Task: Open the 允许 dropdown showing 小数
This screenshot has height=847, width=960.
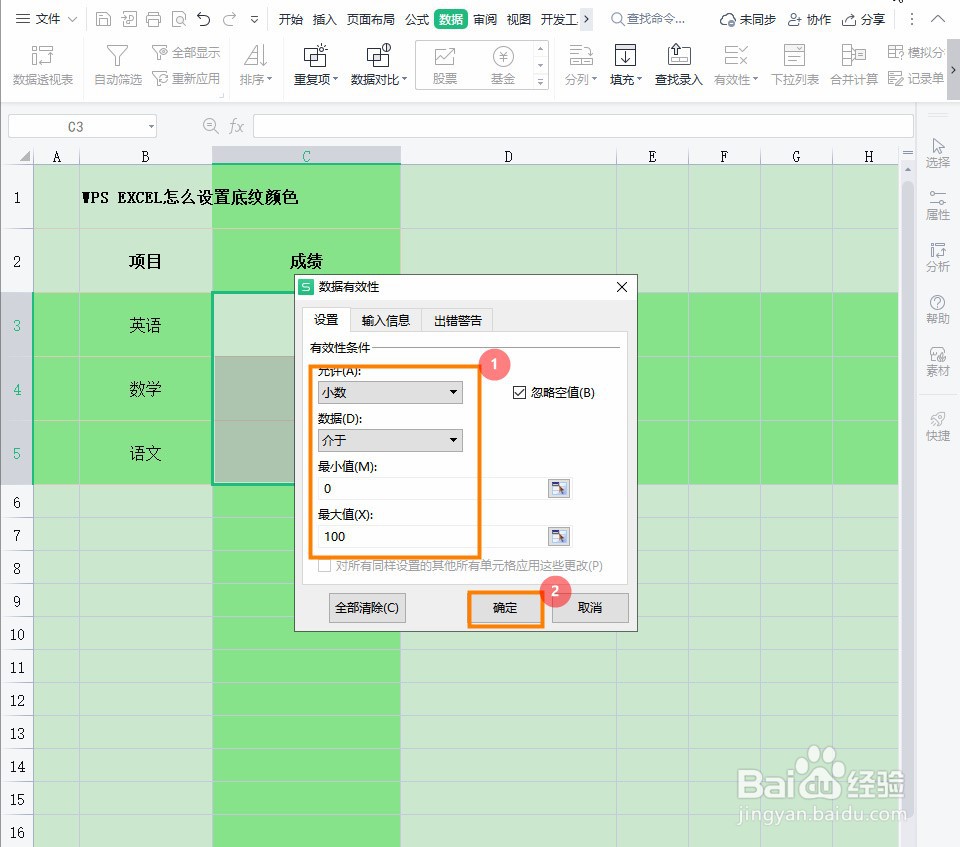Action: click(390, 392)
